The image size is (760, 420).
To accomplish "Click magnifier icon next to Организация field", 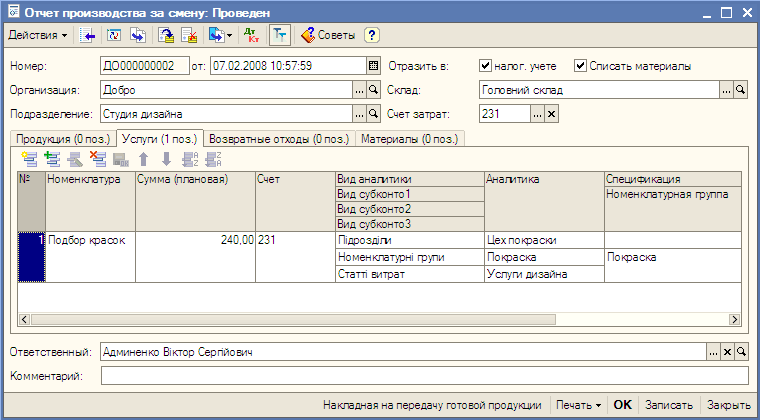I will 374,90.
